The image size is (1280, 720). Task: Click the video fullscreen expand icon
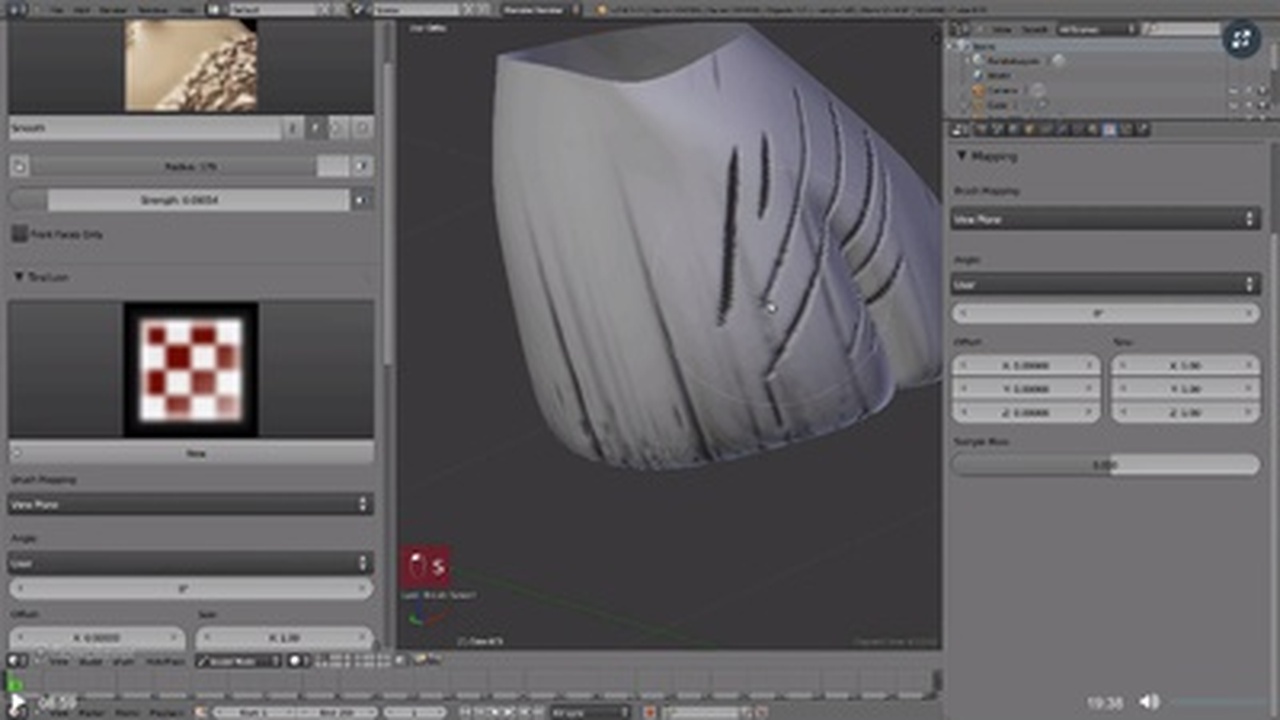coord(1241,39)
